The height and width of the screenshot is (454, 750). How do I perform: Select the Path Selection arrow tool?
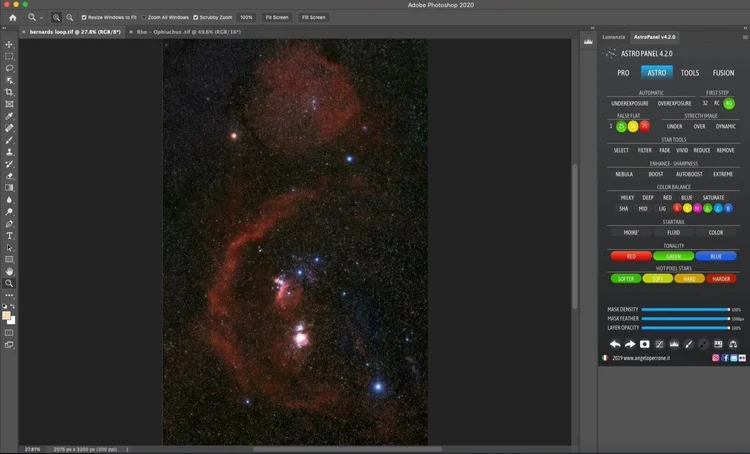coord(9,248)
